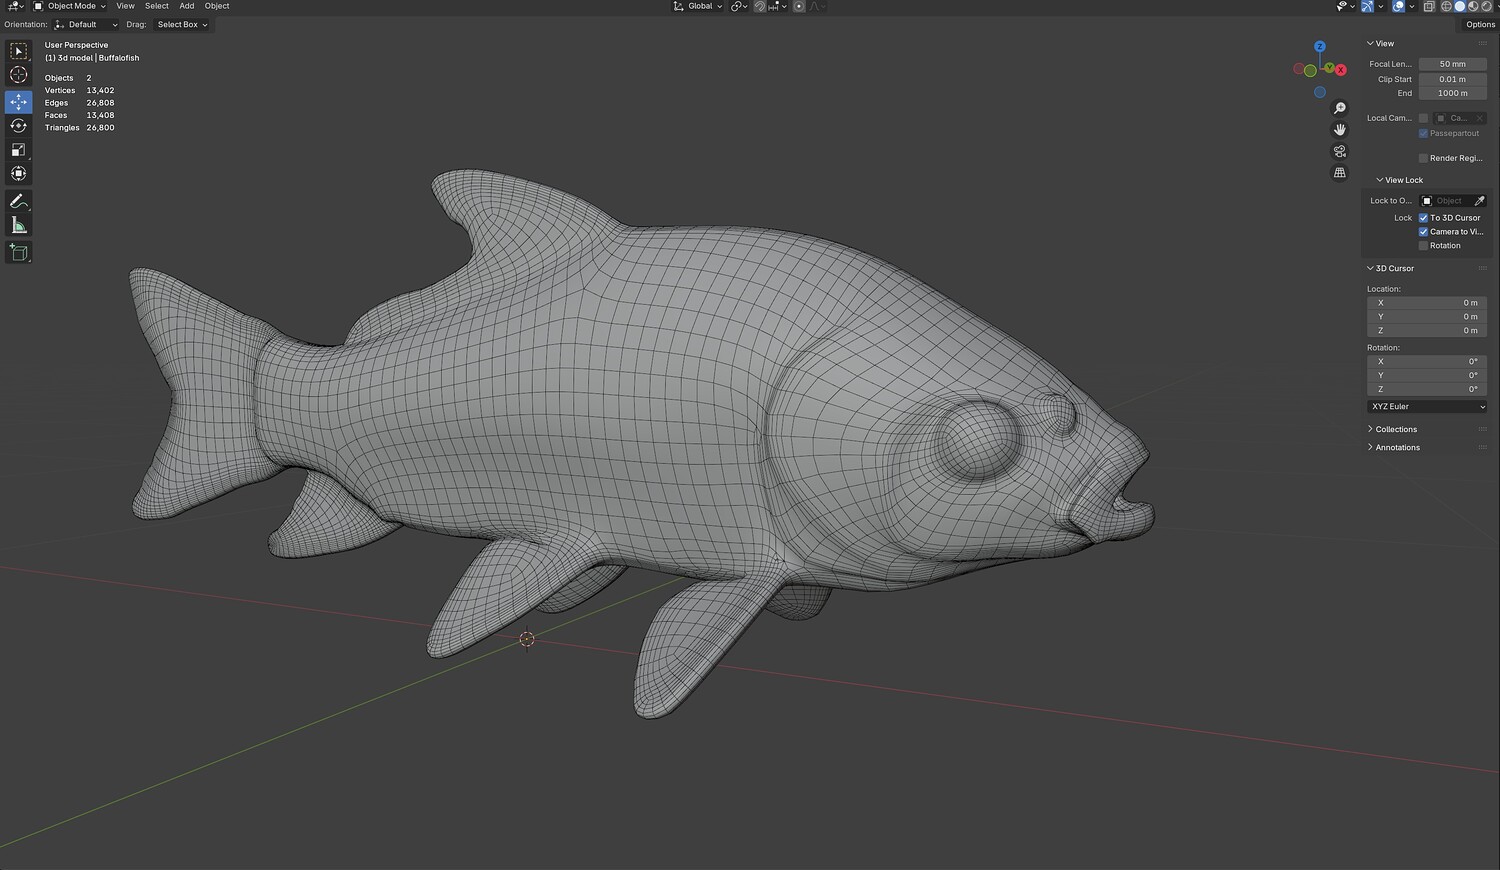Switch to solid viewport shading
The height and width of the screenshot is (870, 1500).
click(x=1459, y=6)
